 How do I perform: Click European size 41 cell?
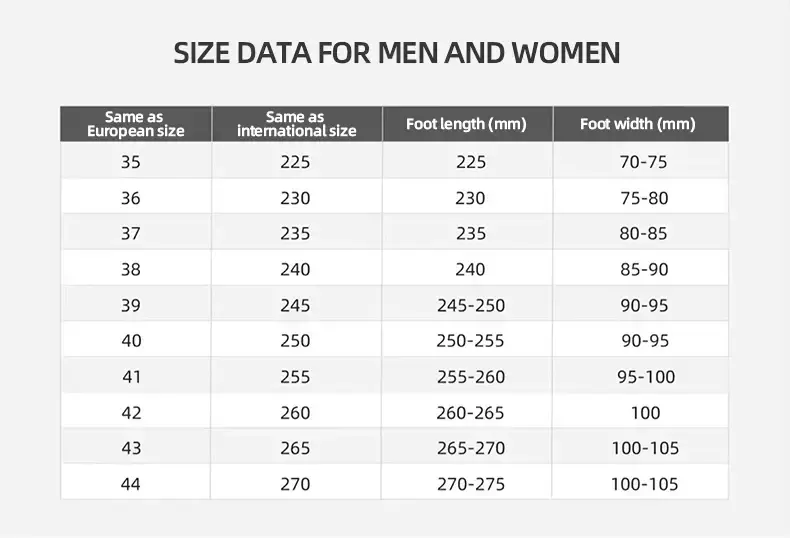pos(136,375)
